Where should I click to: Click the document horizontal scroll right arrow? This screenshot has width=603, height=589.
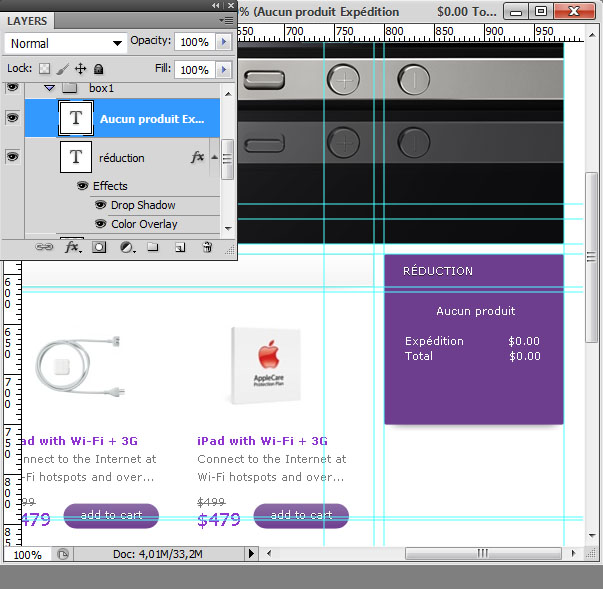573,554
